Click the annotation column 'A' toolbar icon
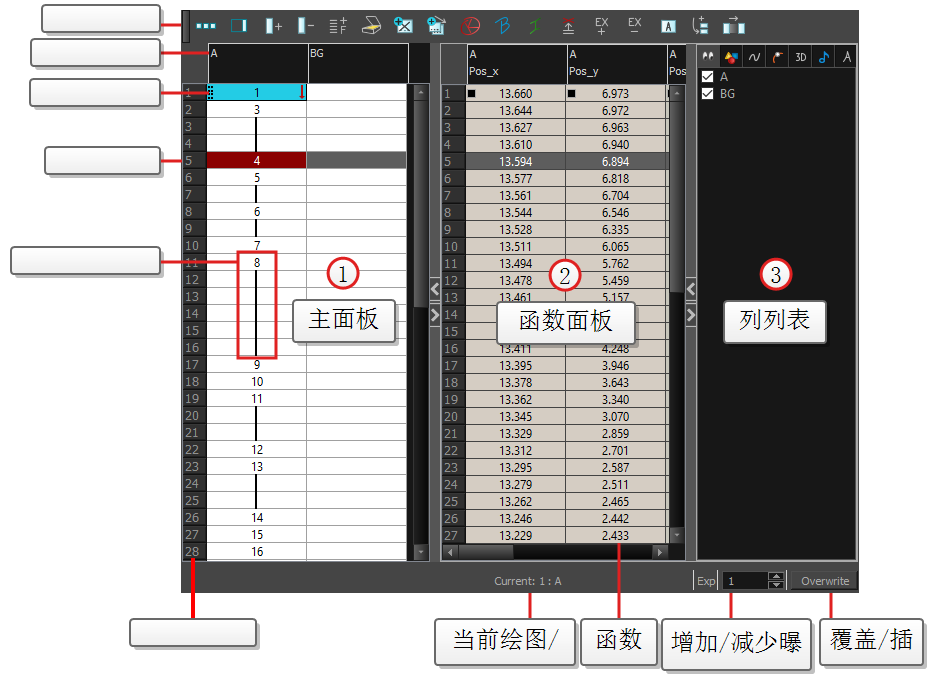This screenshot has height=686, width=939. (668, 26)
